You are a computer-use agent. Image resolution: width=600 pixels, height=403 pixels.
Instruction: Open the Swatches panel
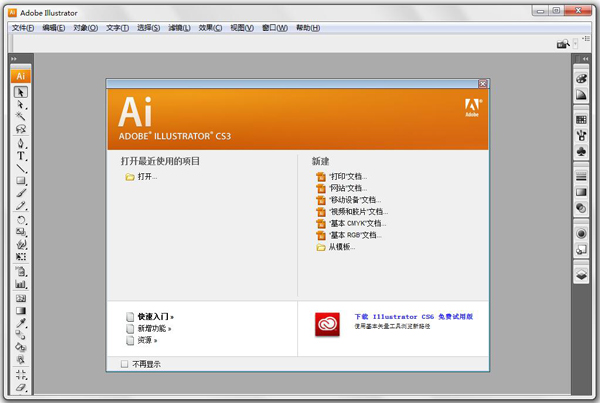click(x=581, y=120)
